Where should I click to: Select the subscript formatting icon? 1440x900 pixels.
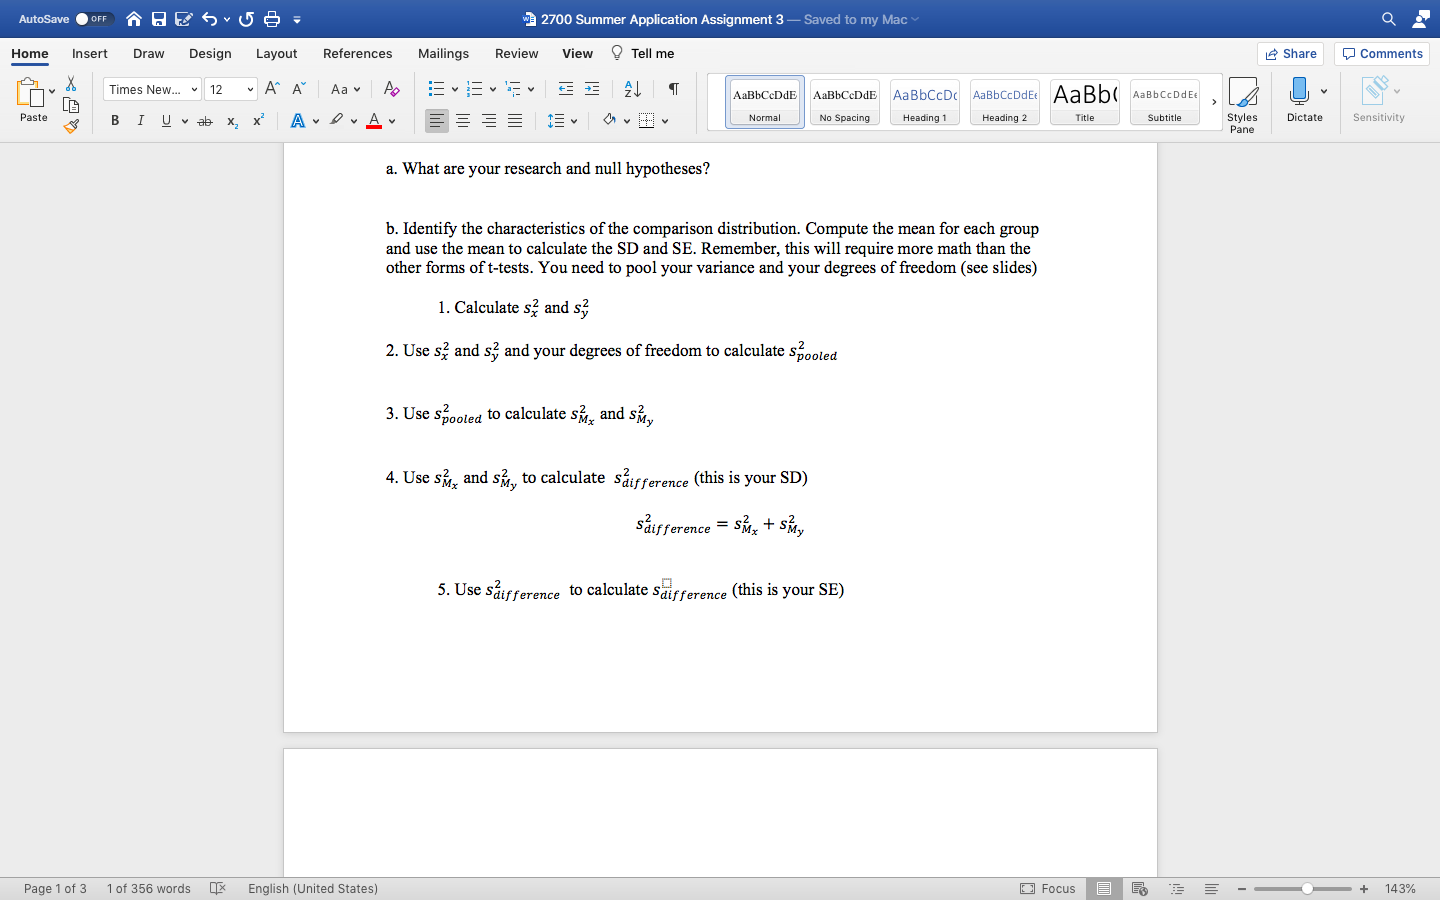click(x=232, y=120)
